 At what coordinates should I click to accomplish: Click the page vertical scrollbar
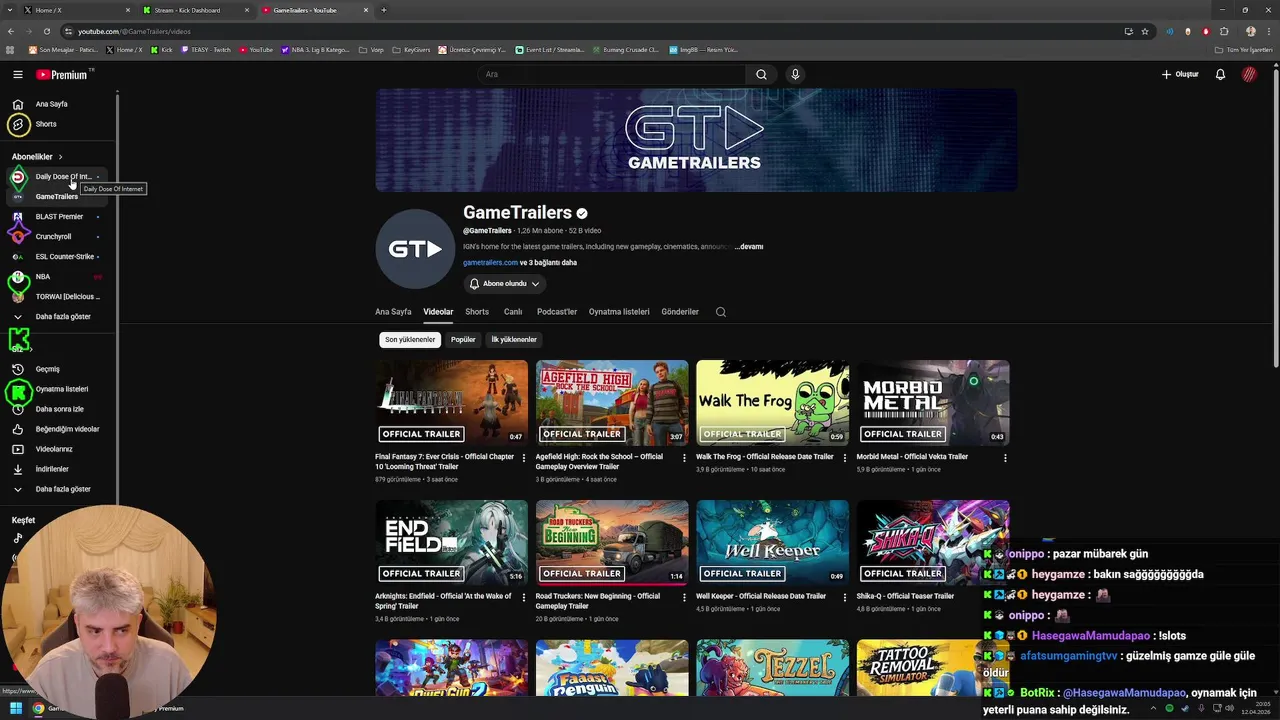pyautogui.click(x=1275, y=220)
